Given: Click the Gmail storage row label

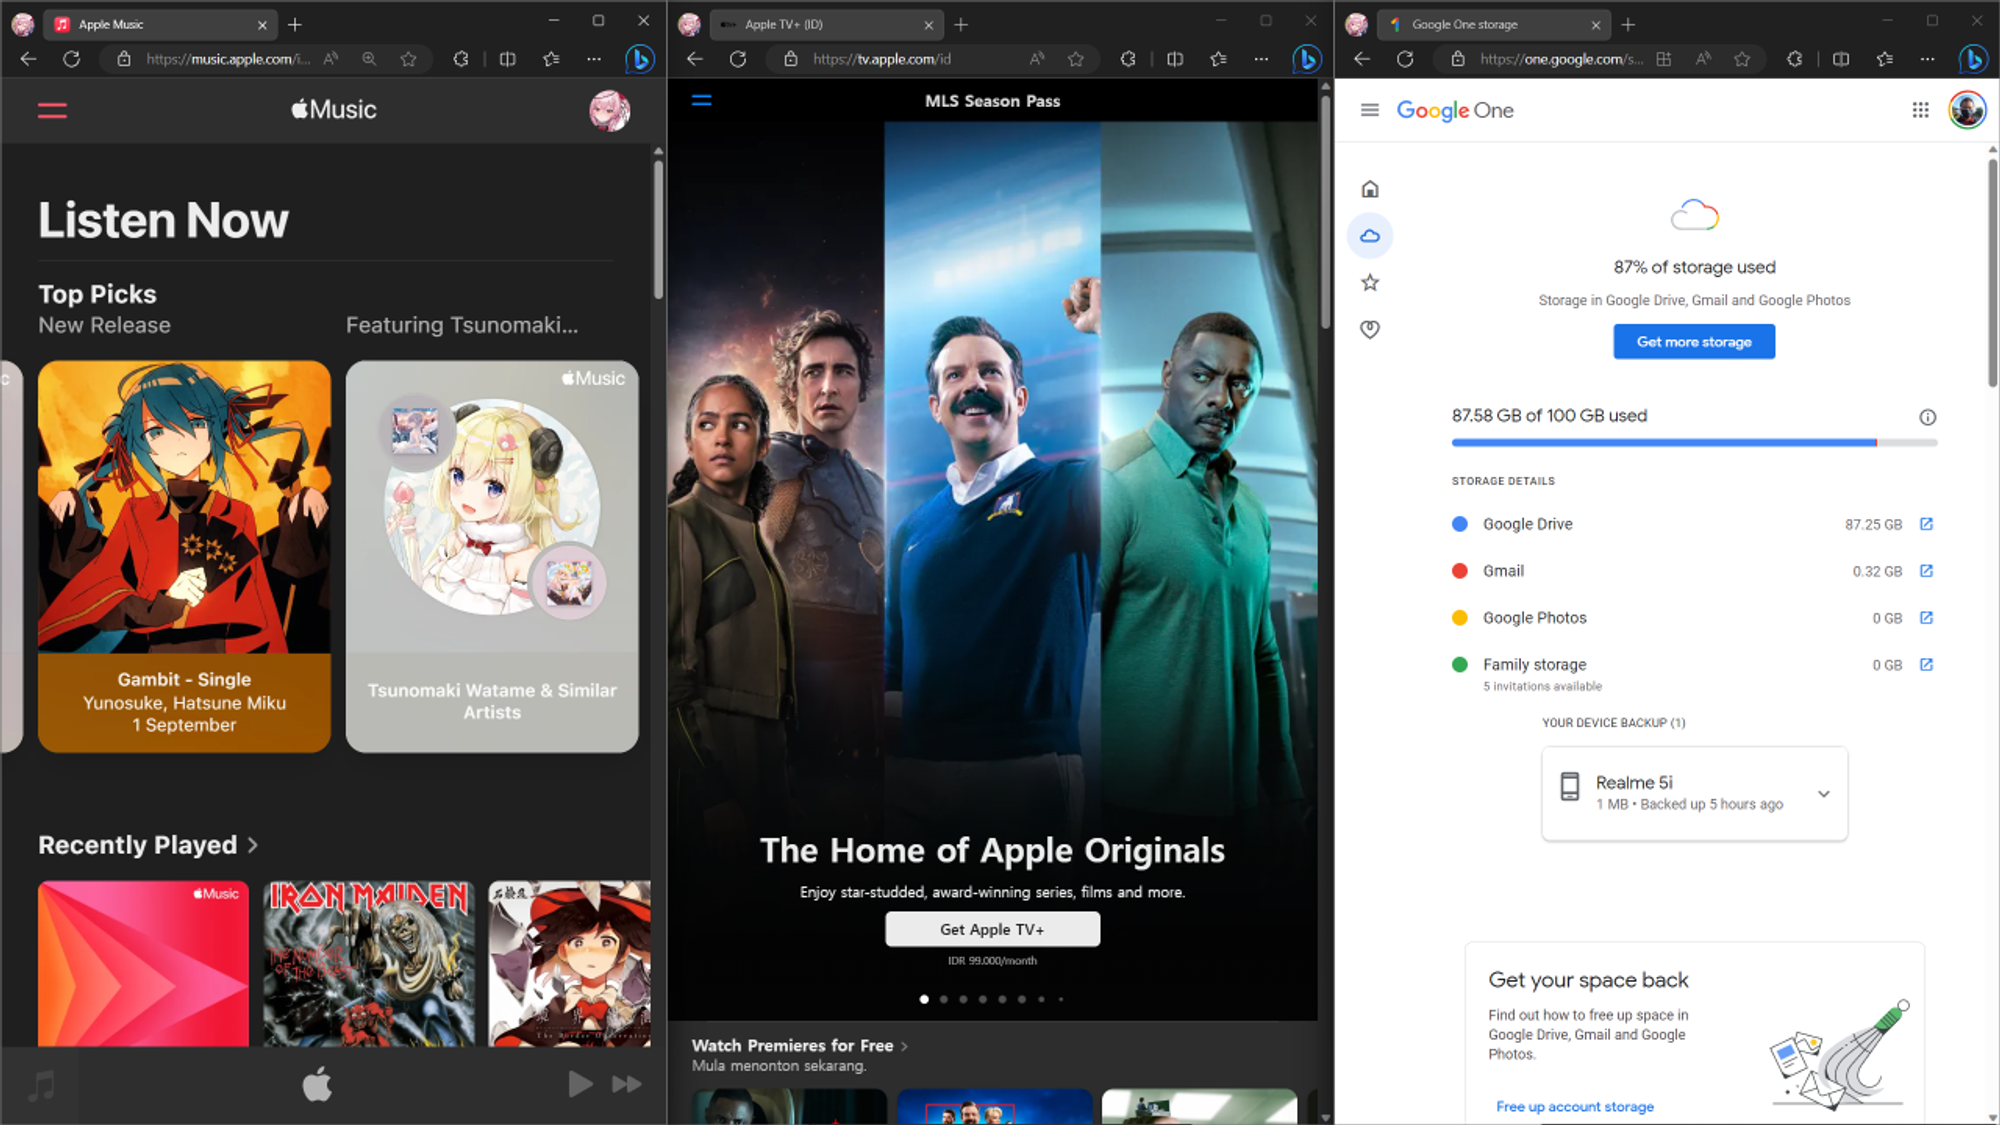Looking at the screenshot, I should coord(1503,571).
